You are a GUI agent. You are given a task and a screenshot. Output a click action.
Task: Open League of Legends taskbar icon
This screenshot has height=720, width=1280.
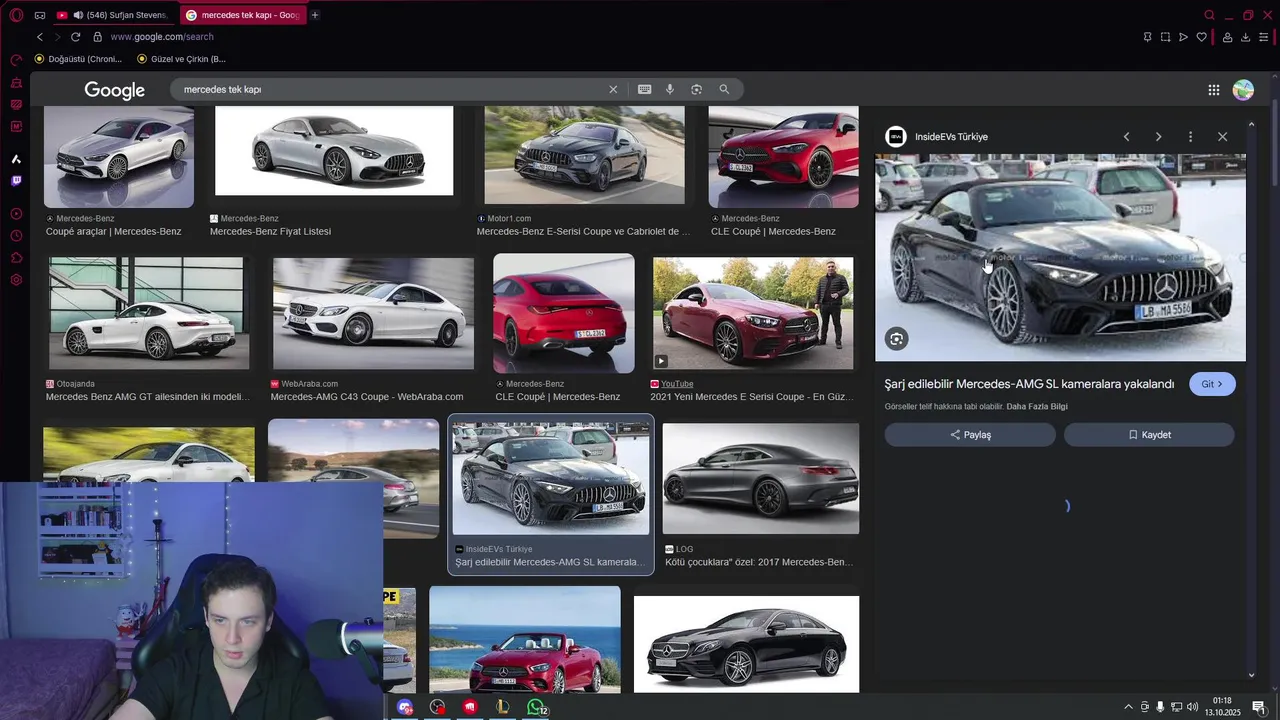[x=503, y=707]
